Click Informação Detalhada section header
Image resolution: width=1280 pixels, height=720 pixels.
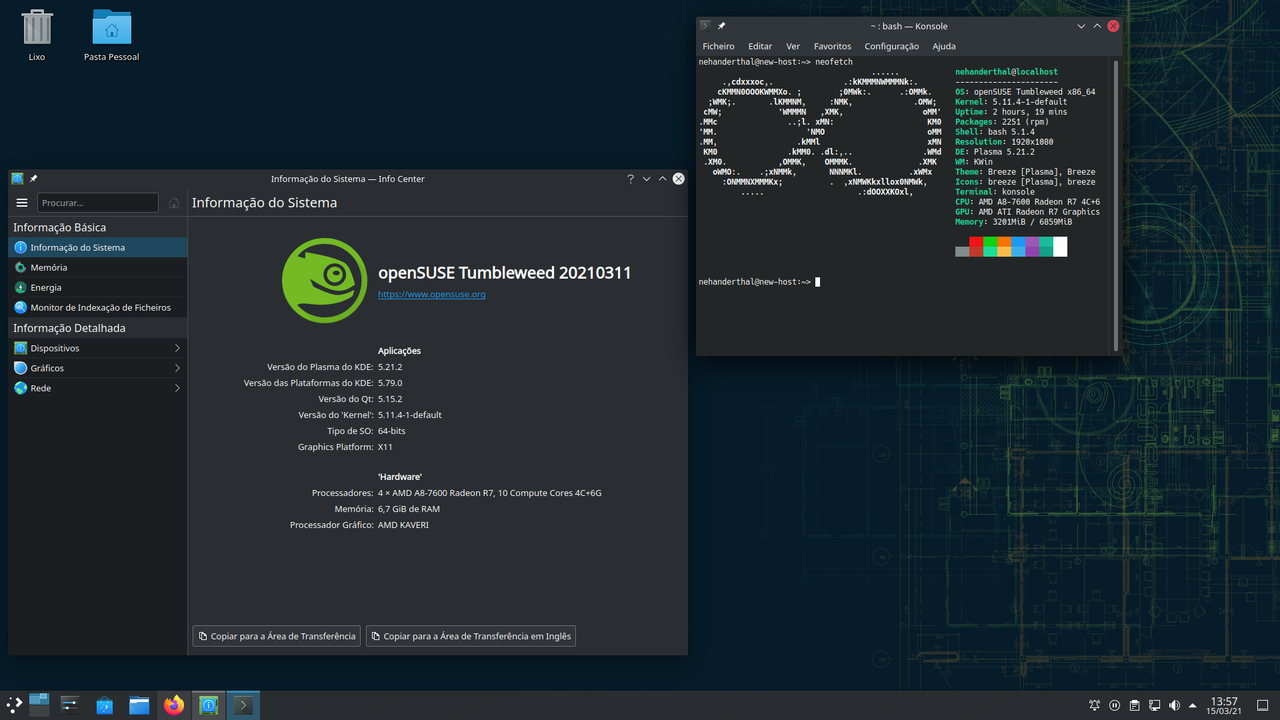[69, 328]
